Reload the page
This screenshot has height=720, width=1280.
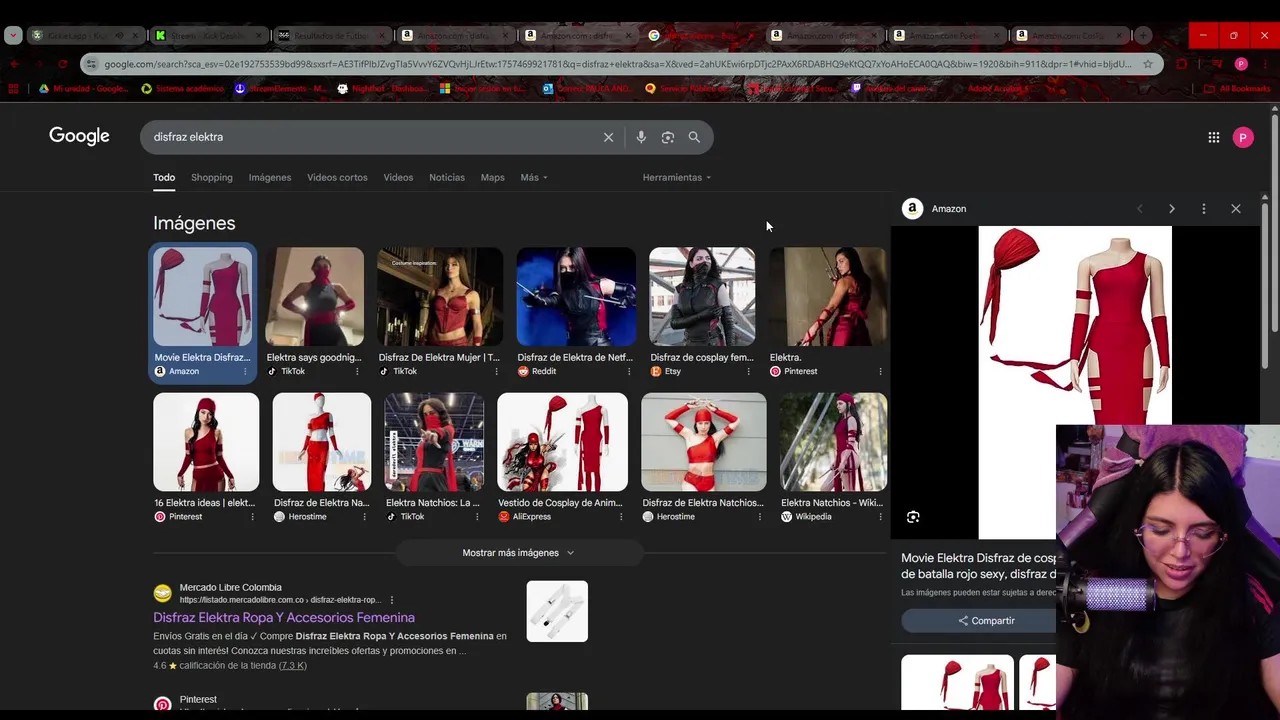[x=62, y=64]
